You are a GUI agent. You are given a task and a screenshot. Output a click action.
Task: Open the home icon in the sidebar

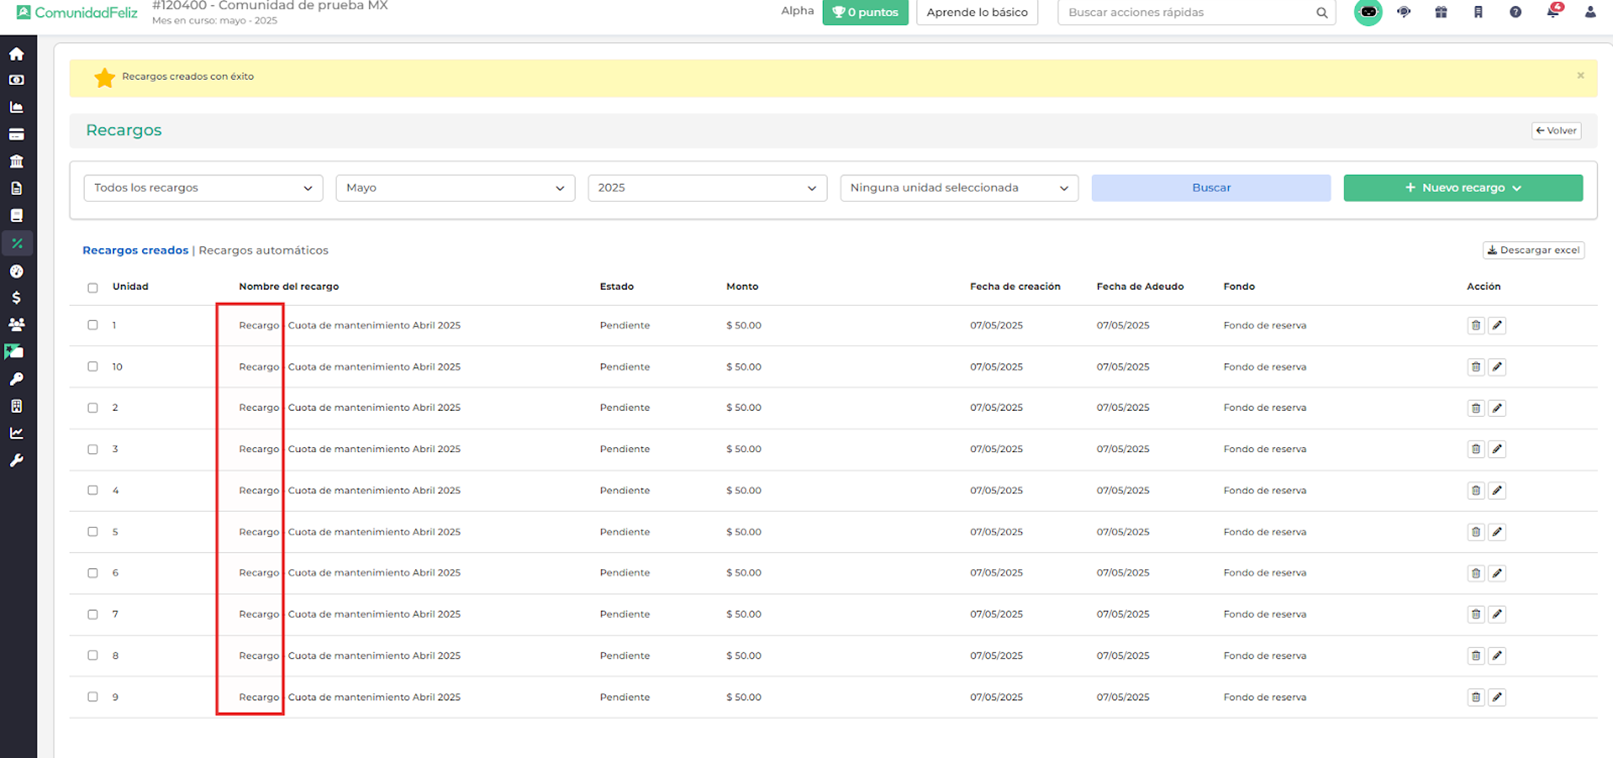(x=16, y=54)
